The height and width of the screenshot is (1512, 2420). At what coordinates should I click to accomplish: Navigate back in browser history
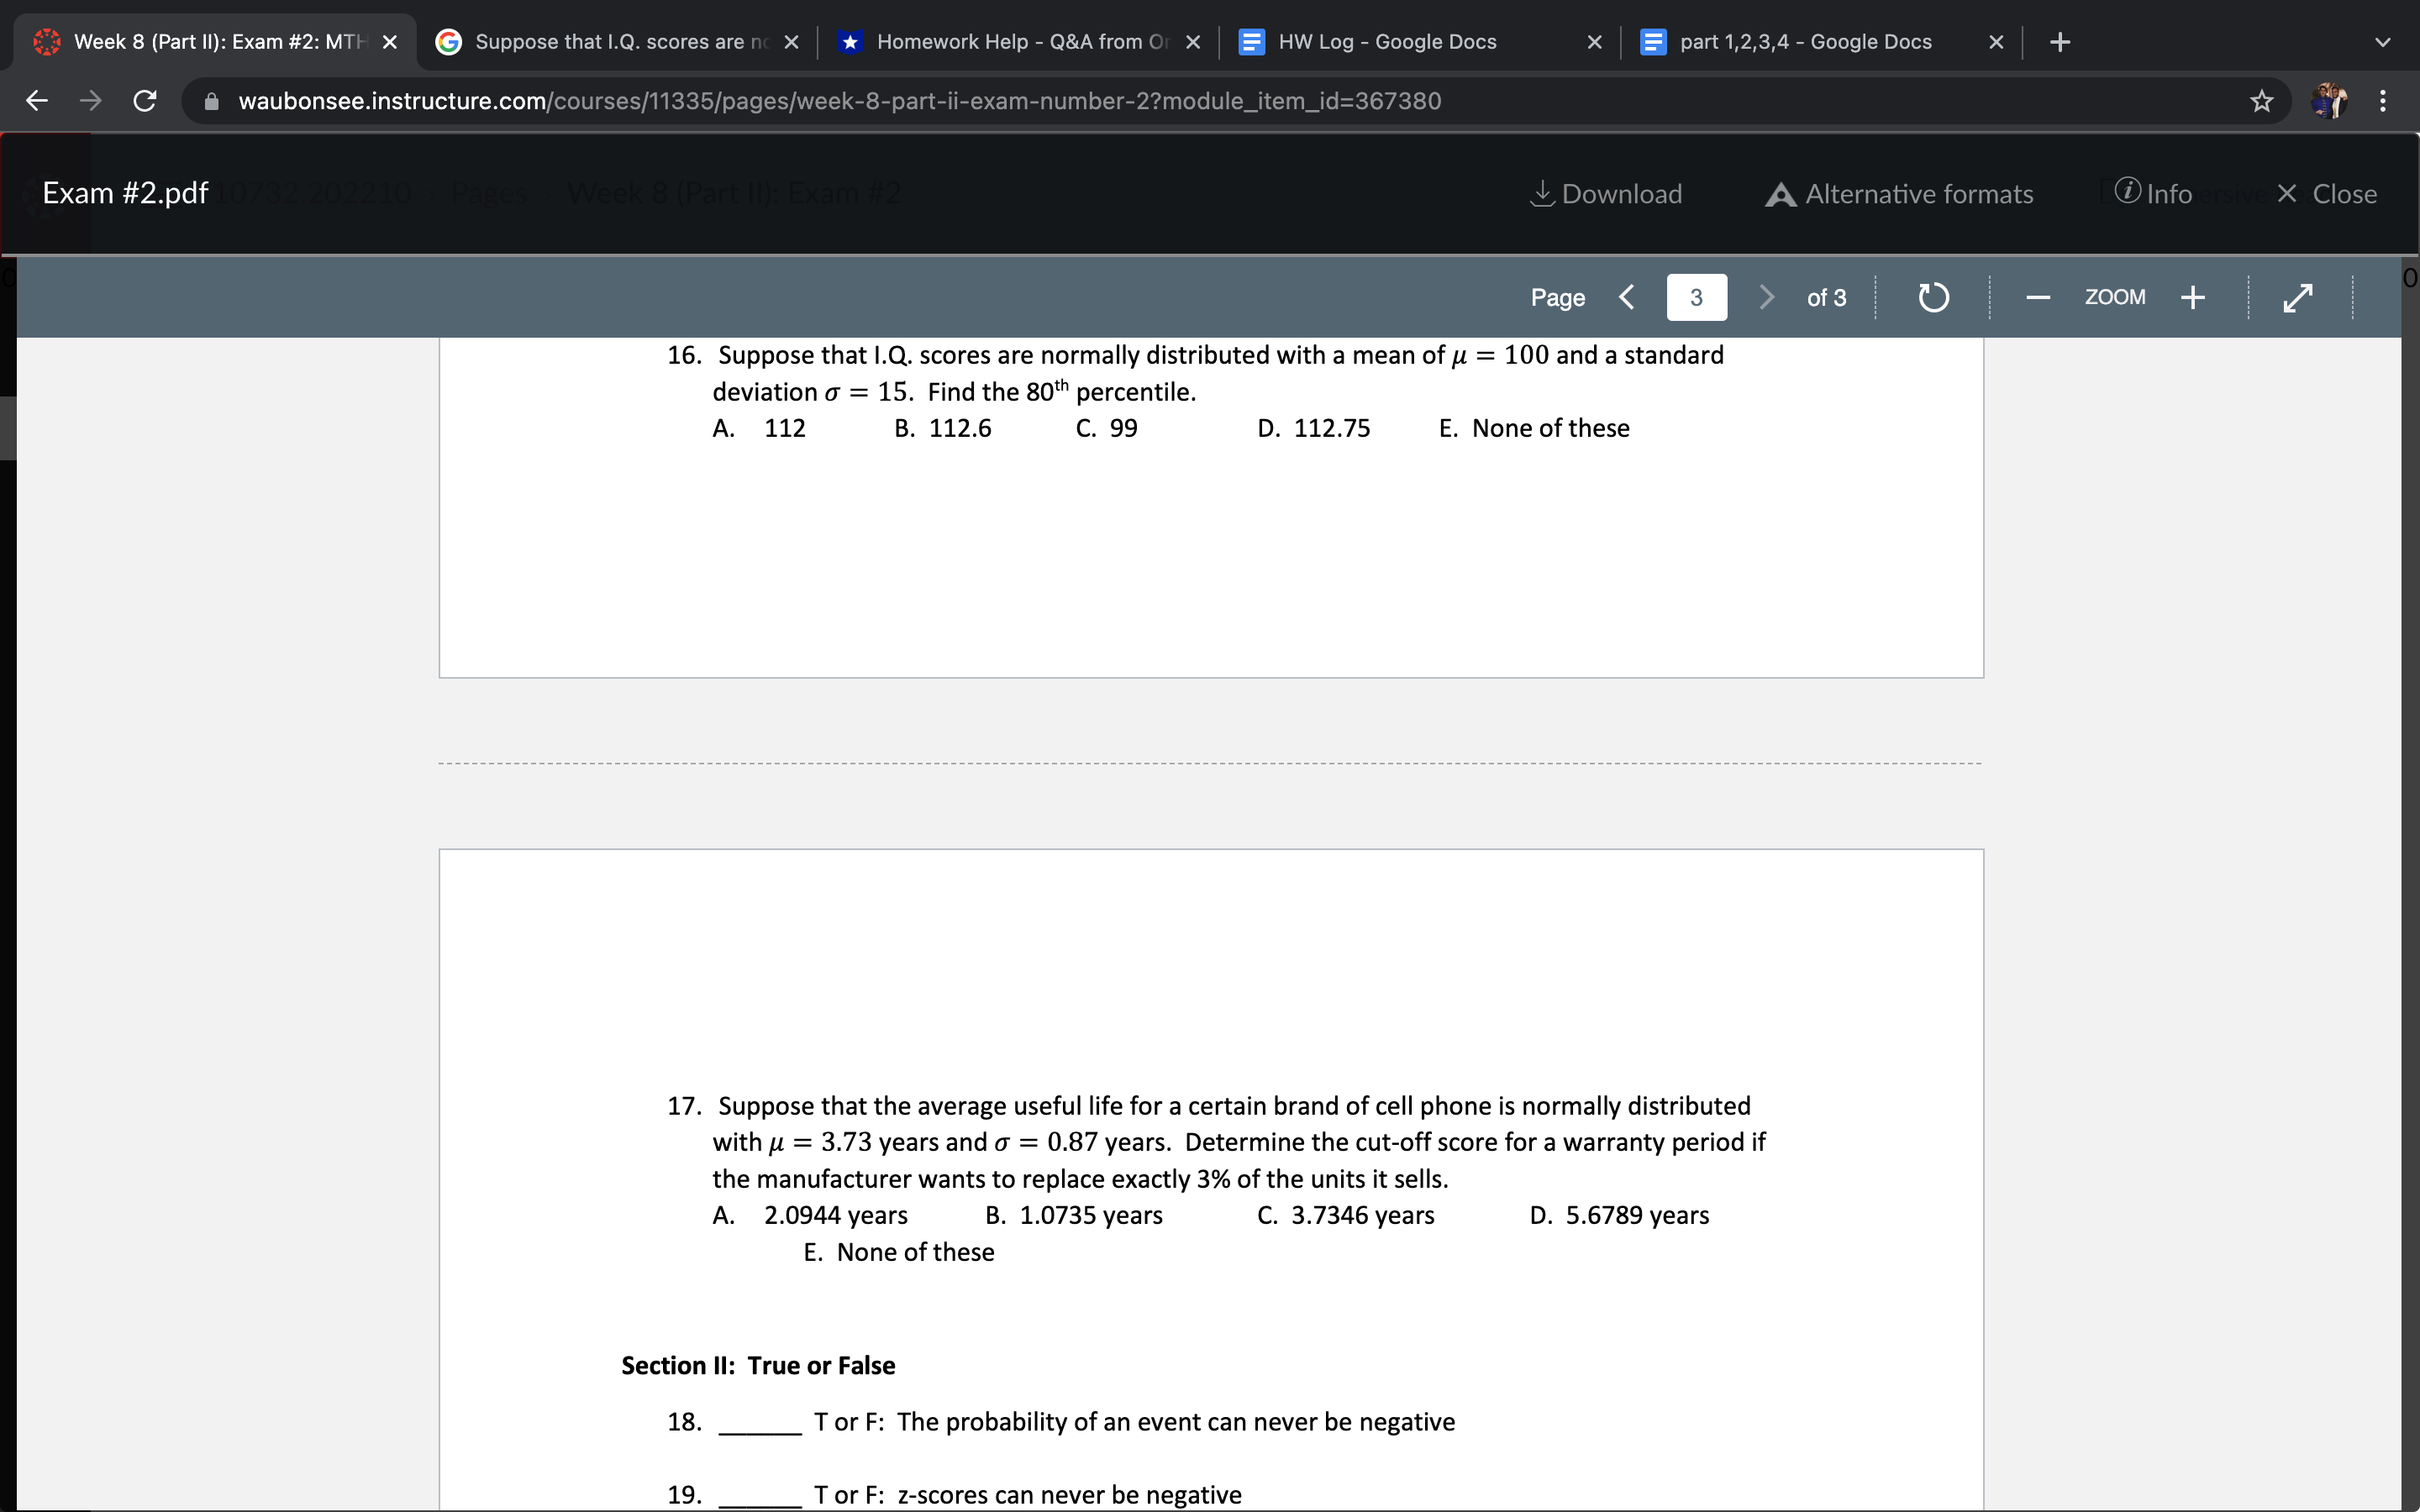[x=36, y=100]
